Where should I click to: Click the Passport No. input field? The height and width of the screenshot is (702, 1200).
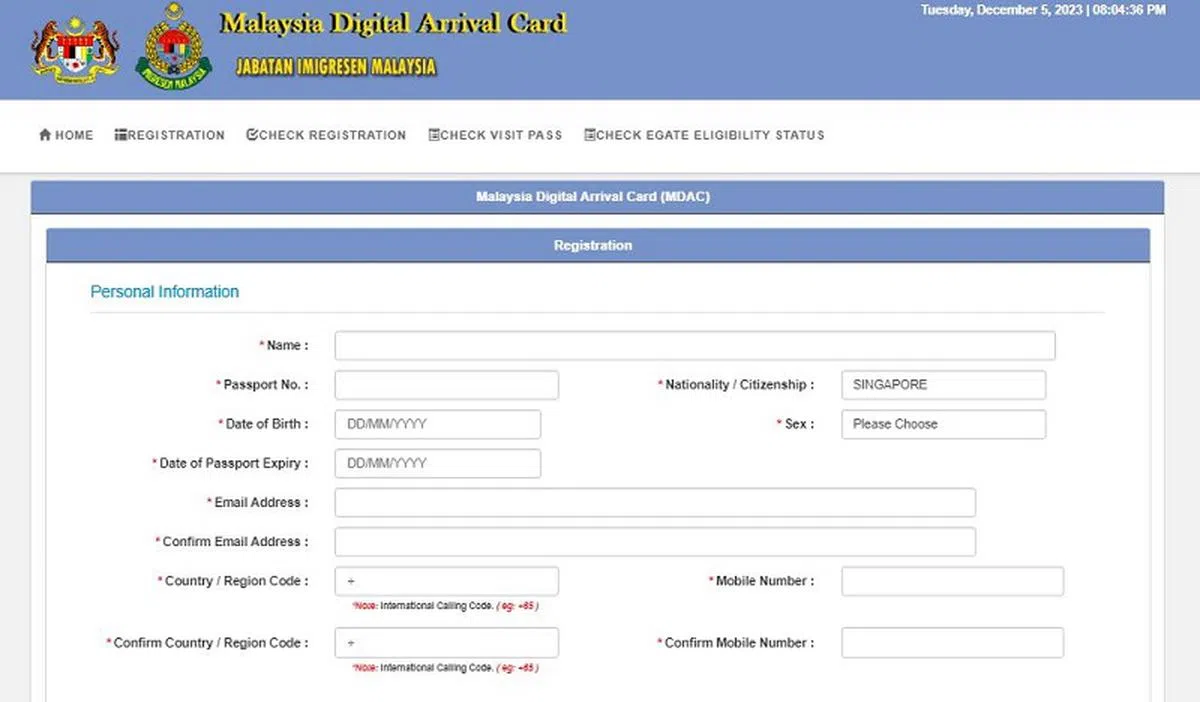[x=446, y=385]
